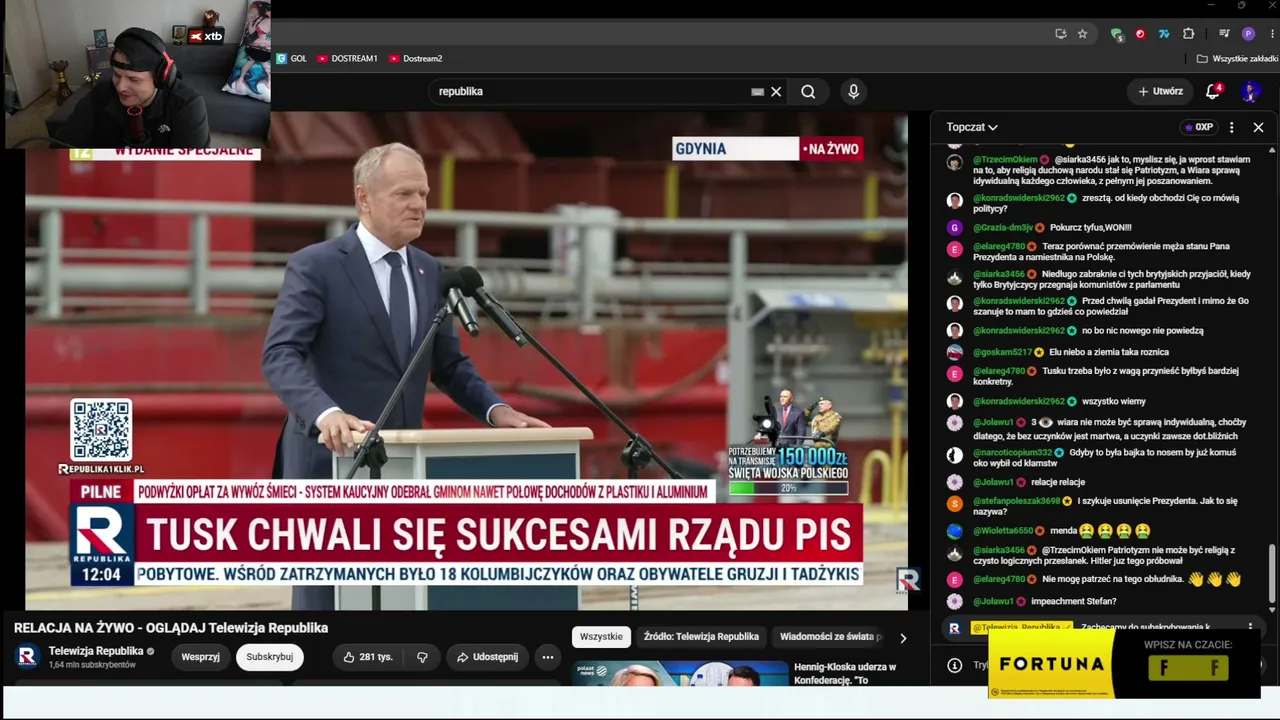The image size is (1280, 720).
Task: Open the red circular extension
Action: (x=1140, y=34)
